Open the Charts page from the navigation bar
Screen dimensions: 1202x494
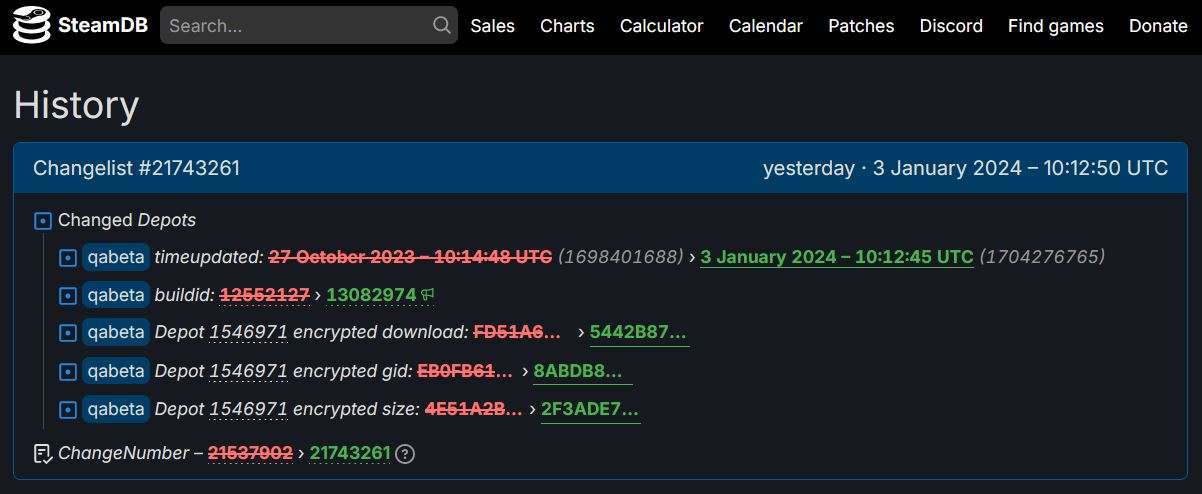[567, 26]
